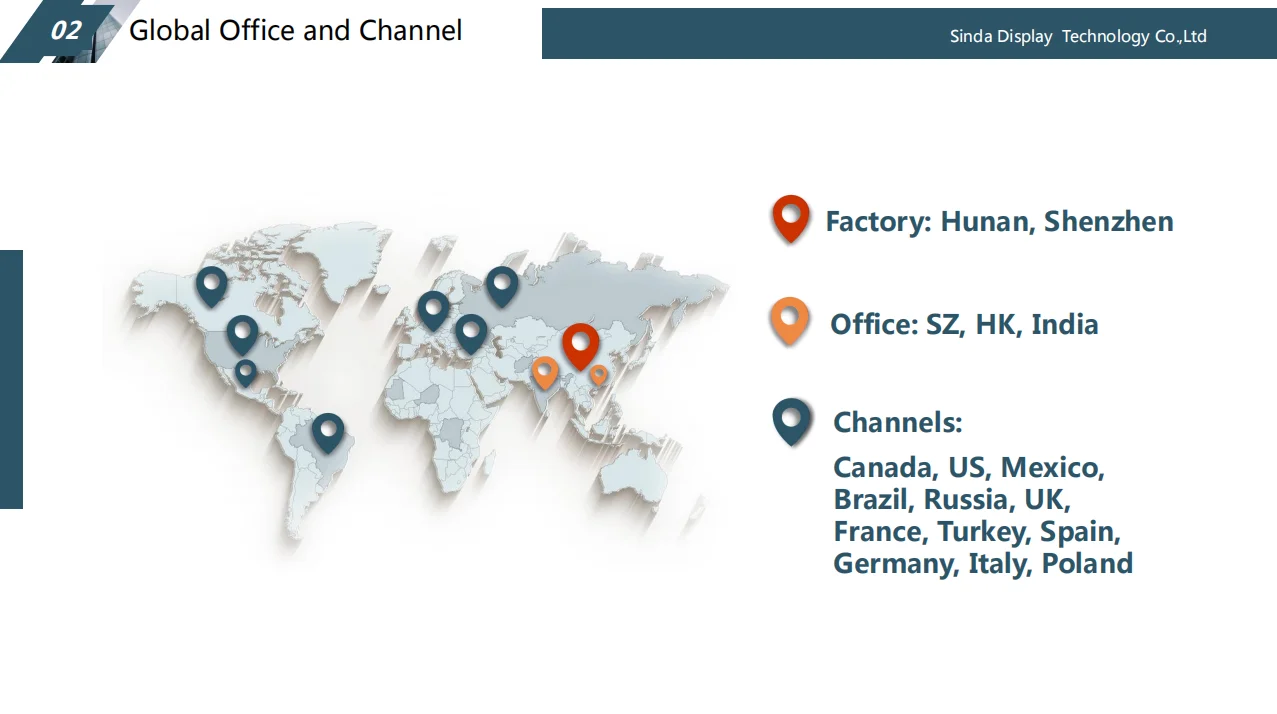The height and width of the screenshot is (714, 1277).
Task: Click the 'Office: SZ, HK, India' text
Action: [x=964, y=324]
